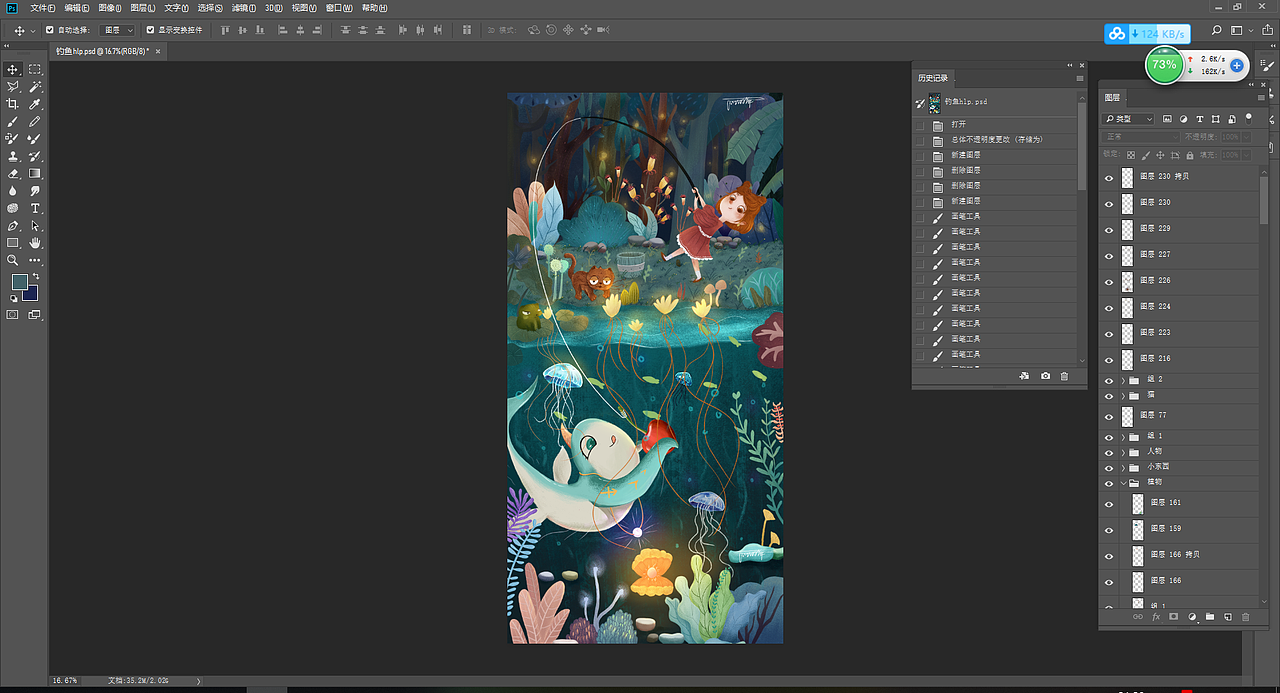Create new snapshot in History panel
1280x693 pixels.
pos(1045,376)
